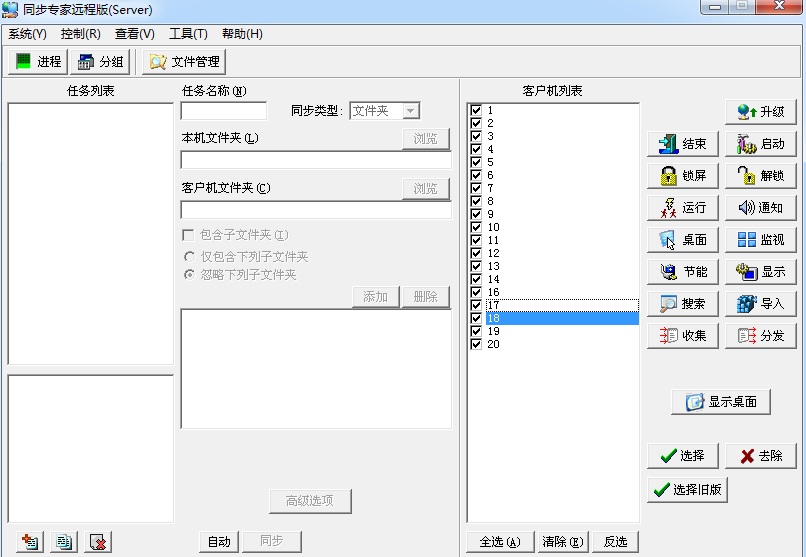Click the 本机文件夹 local folder input field
The image size is (806, 557).
[316, 160]
